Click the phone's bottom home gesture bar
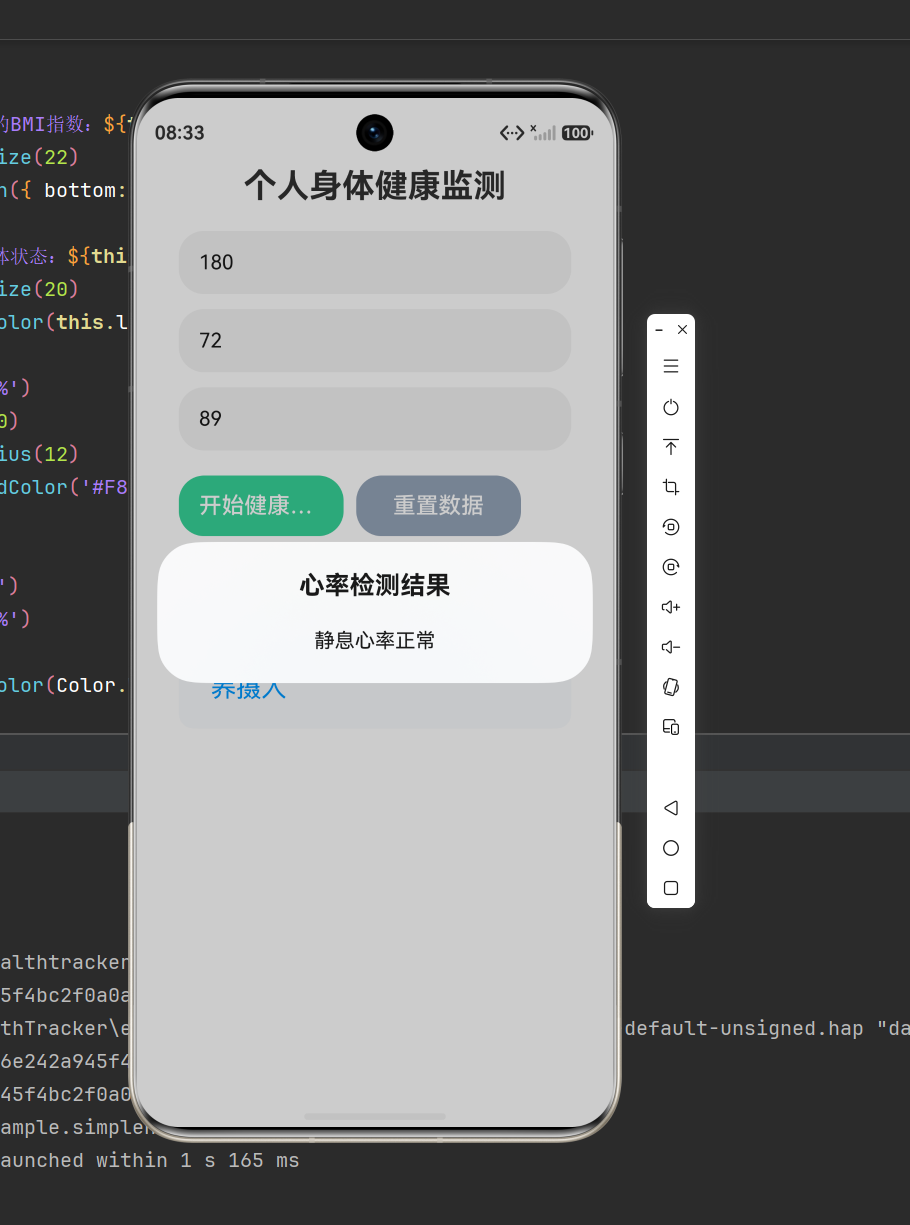Image resolution: width=910 pixels, height=1225 pixels. (375, 1116)
